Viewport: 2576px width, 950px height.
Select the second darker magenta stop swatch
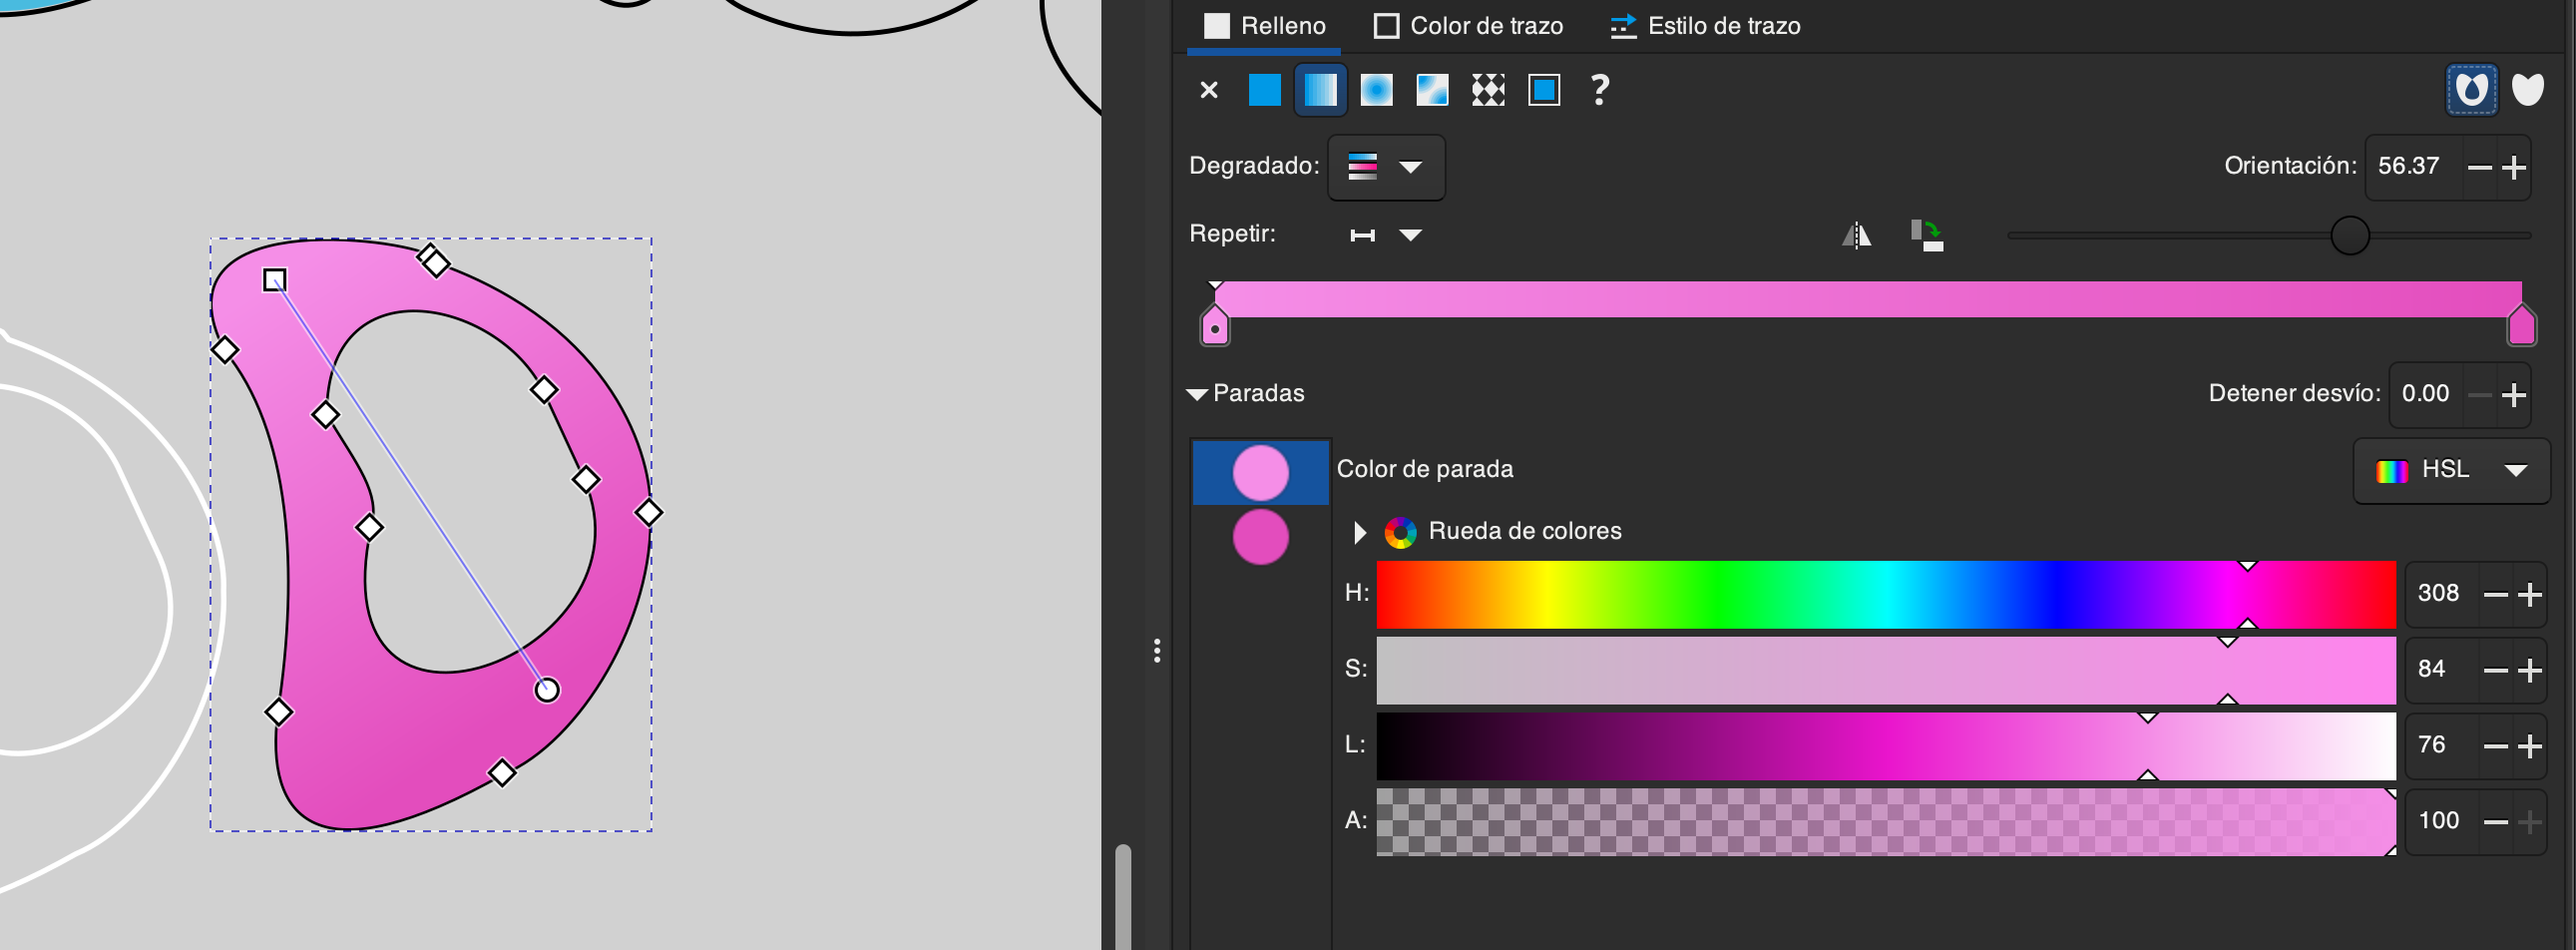click(x=1260, y=536)
